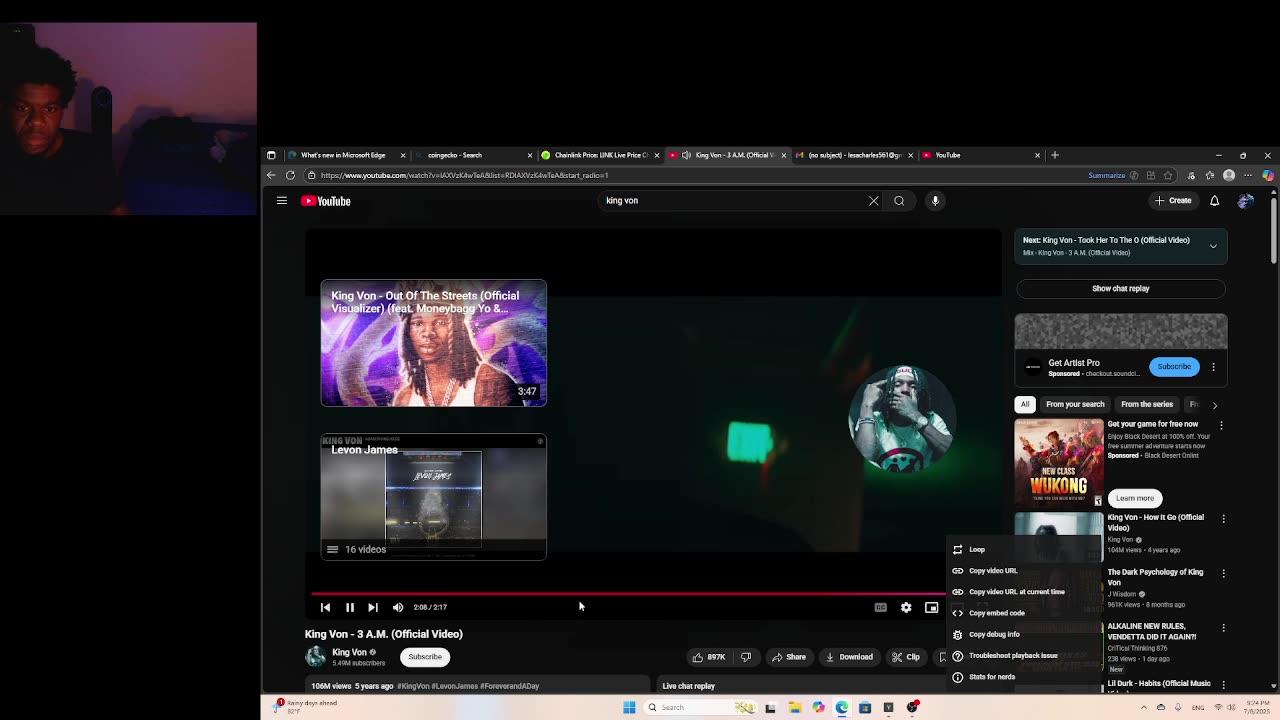
Task: Open options for Lil Durk Habits video
Action: point(1223,684)
